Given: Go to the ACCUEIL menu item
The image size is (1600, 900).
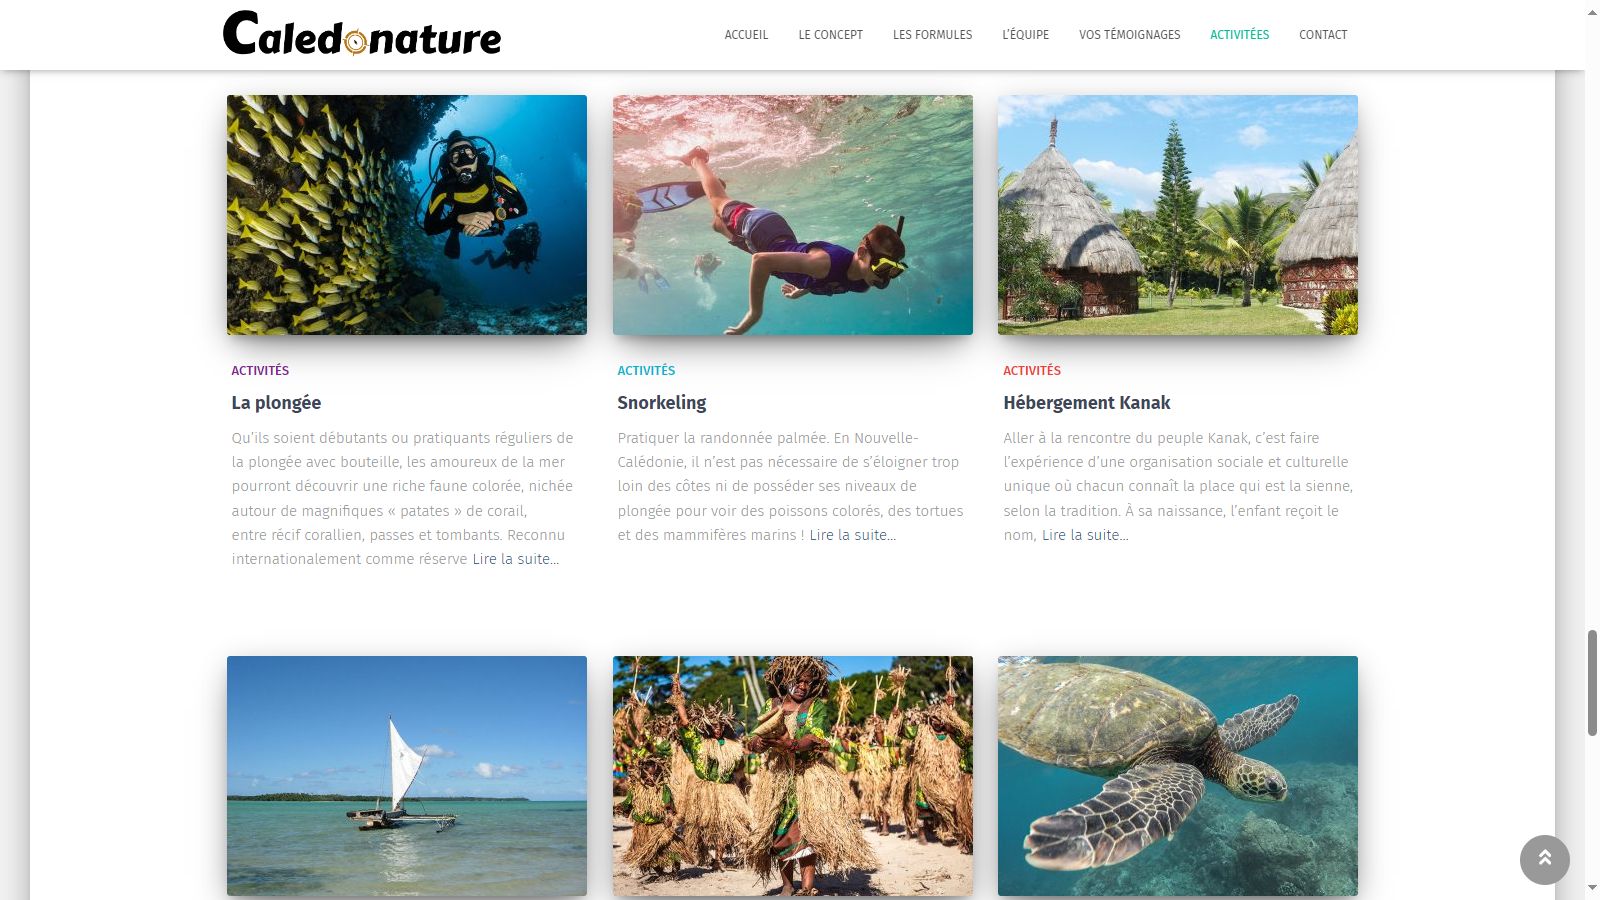Looking at the screenshot, I should (746, 35).
